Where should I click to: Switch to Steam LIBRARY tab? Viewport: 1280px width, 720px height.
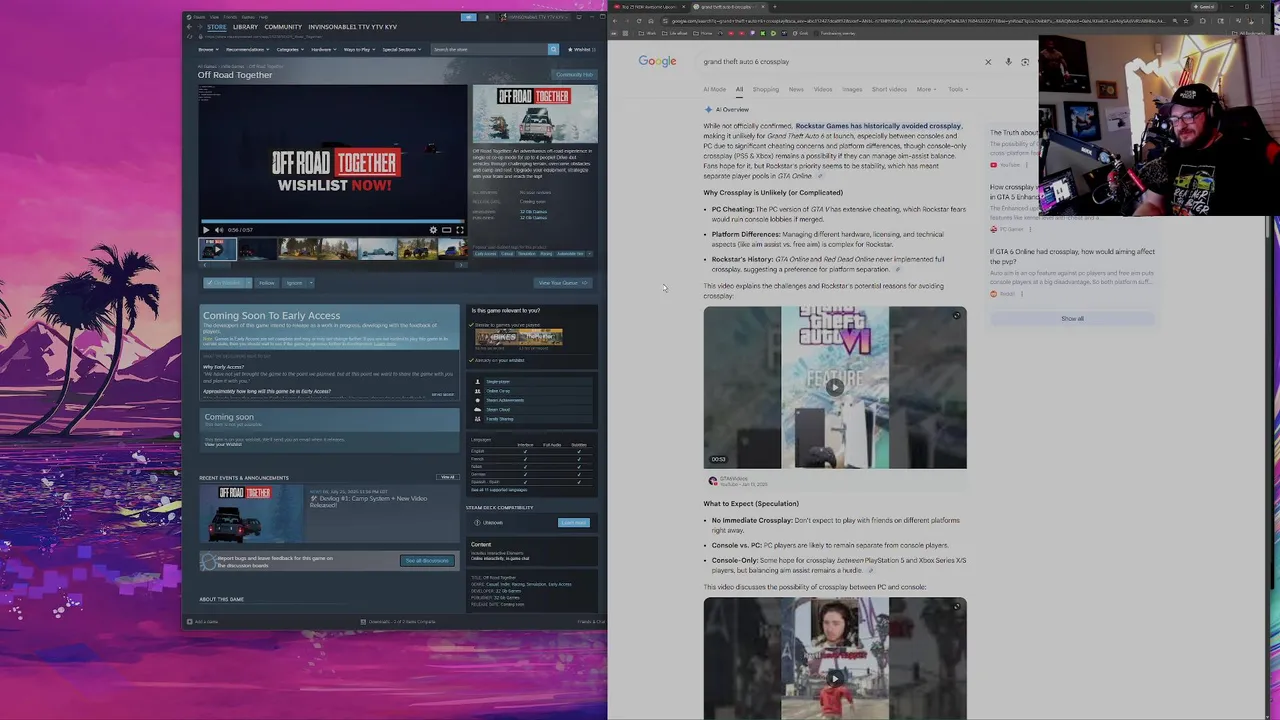245,27
